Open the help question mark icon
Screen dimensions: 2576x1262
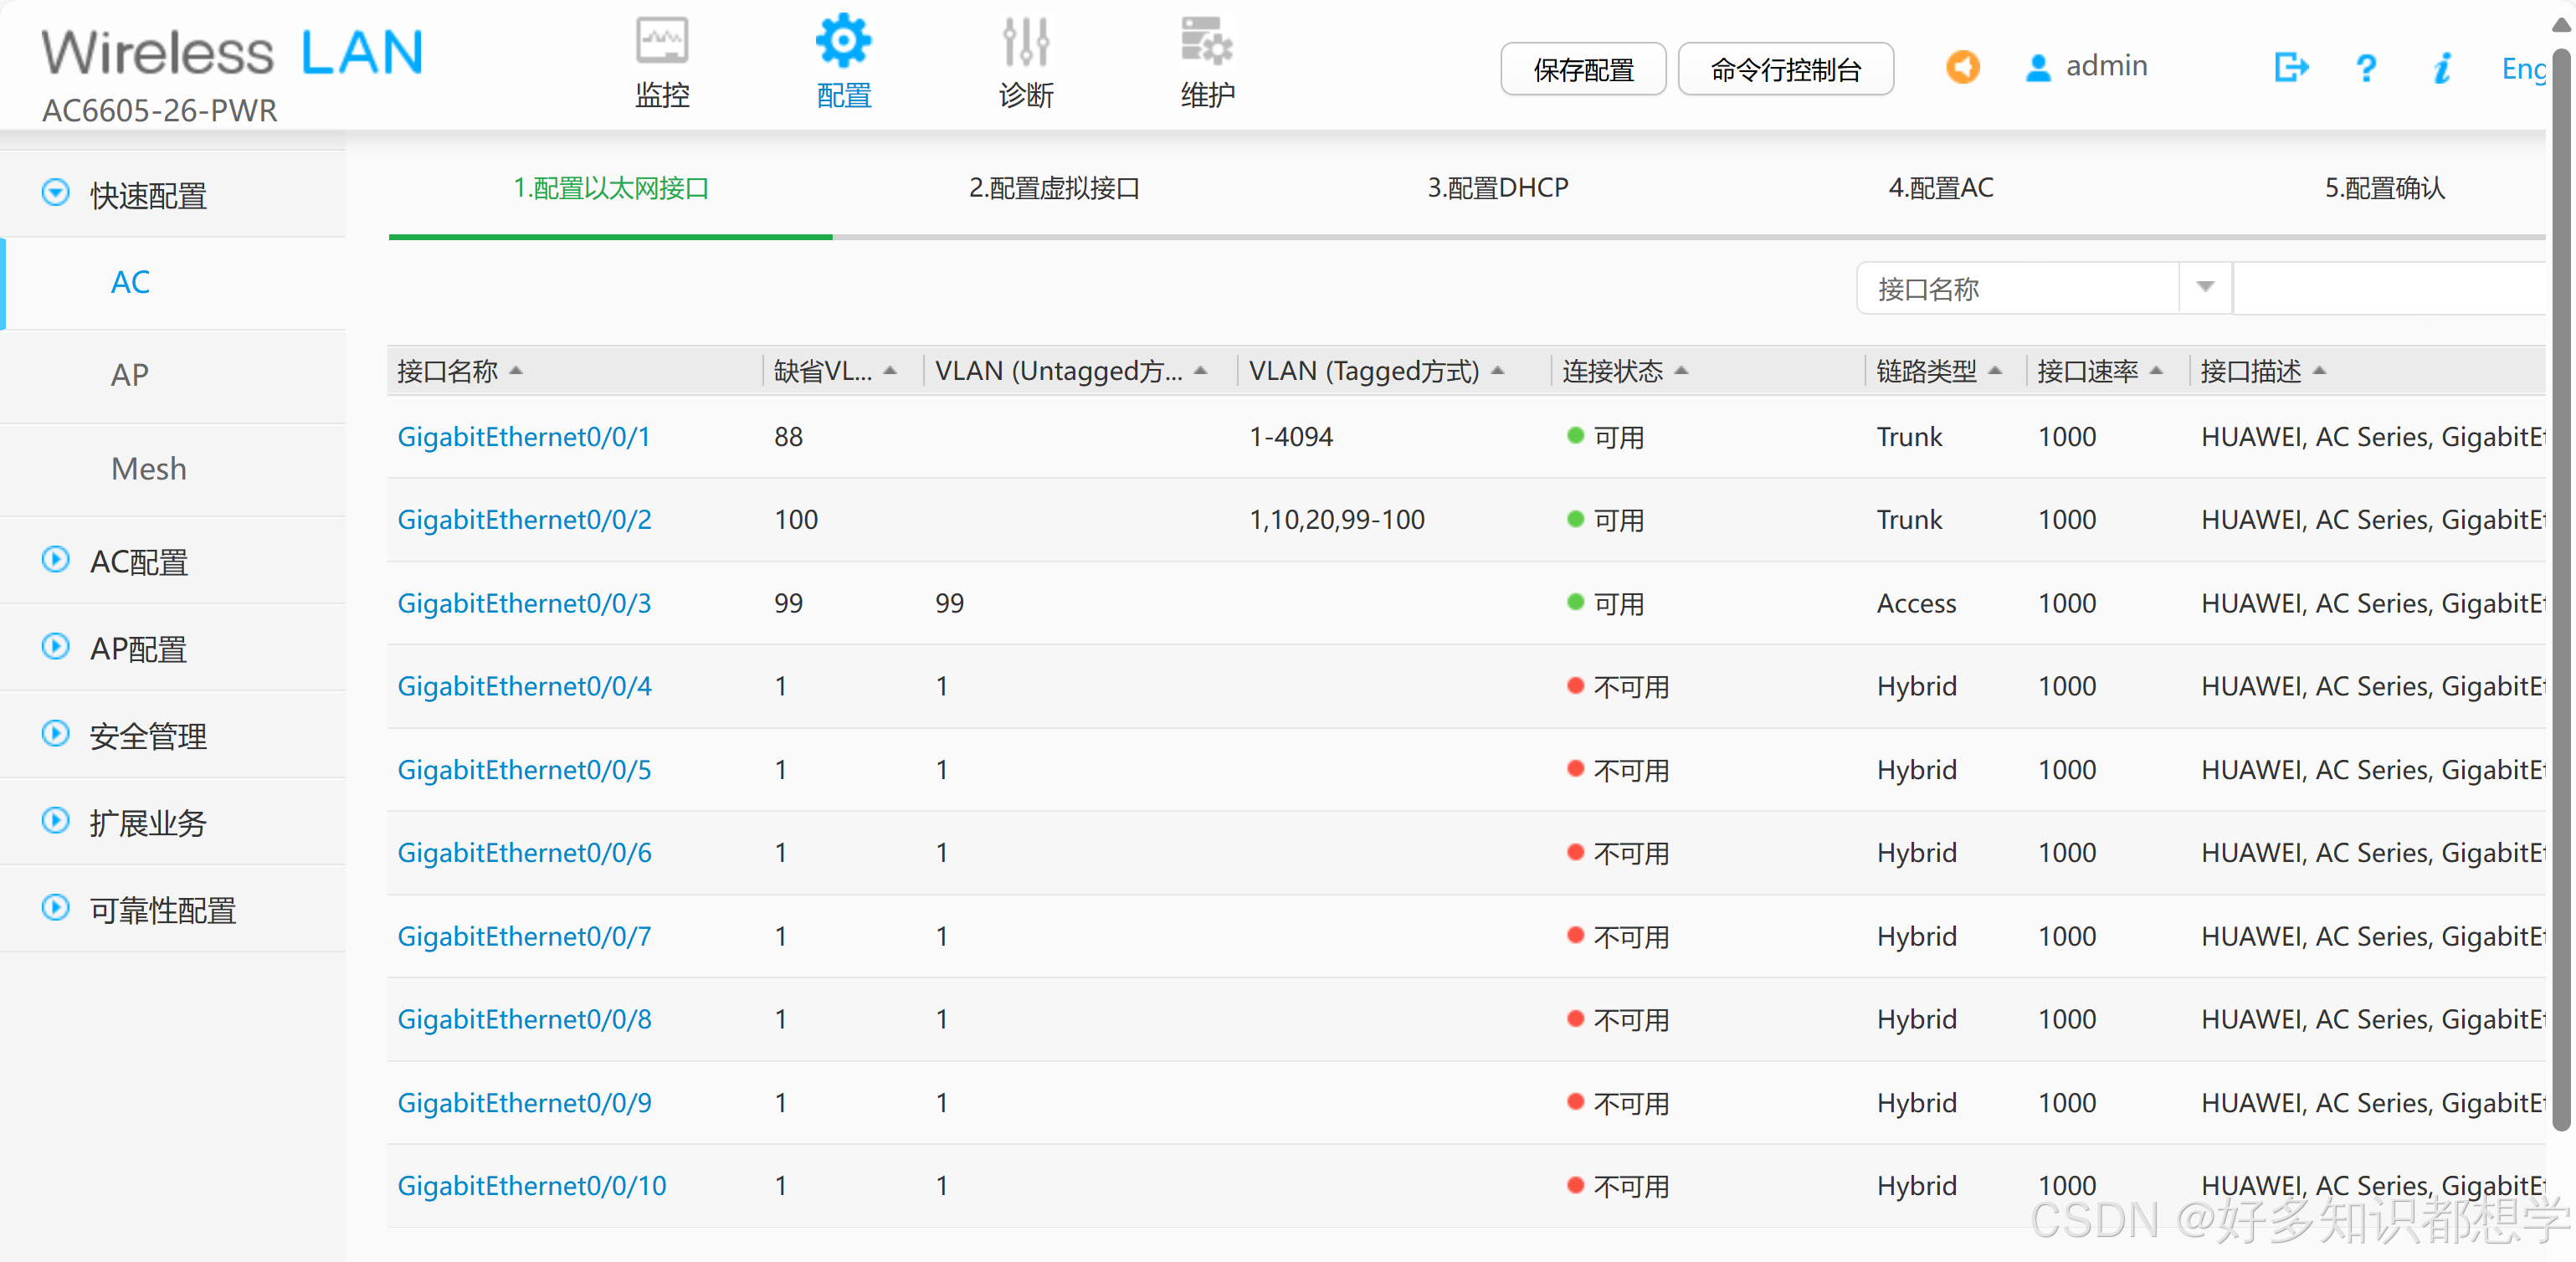[x=2365, y=67]
